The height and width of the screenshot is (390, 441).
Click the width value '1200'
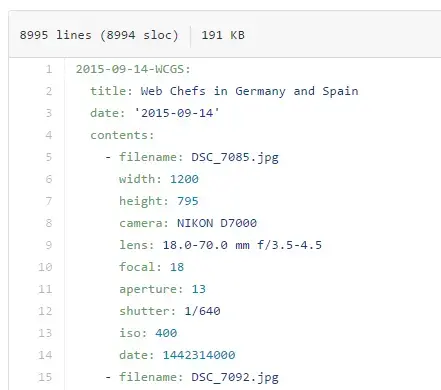tap(184, 179)
